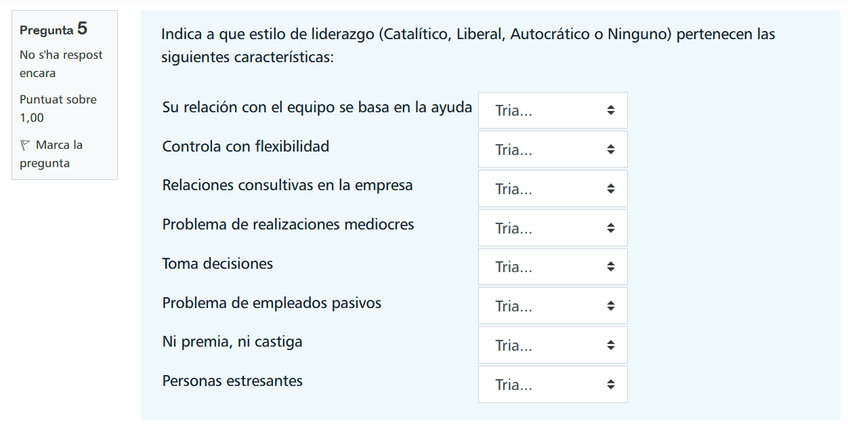Viewport: 848px width, 442px height.
Task: Click the "No s'ha respost encara" status text
Action: (x=61, y=64)
